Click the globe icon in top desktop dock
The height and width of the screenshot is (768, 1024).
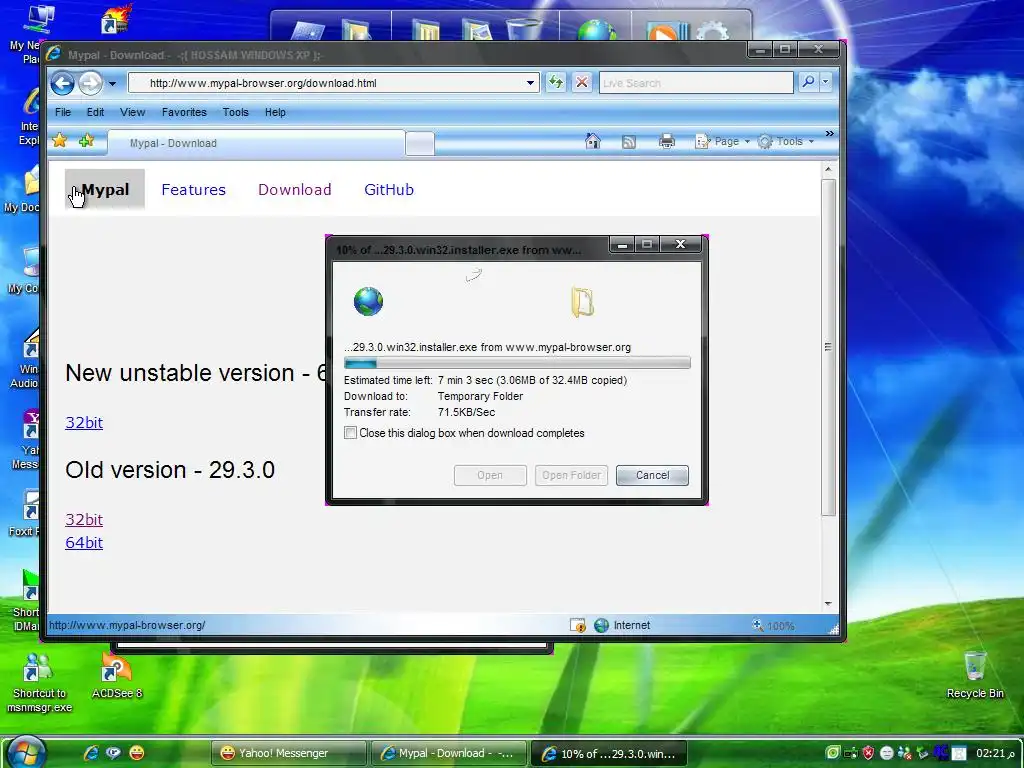596,30
